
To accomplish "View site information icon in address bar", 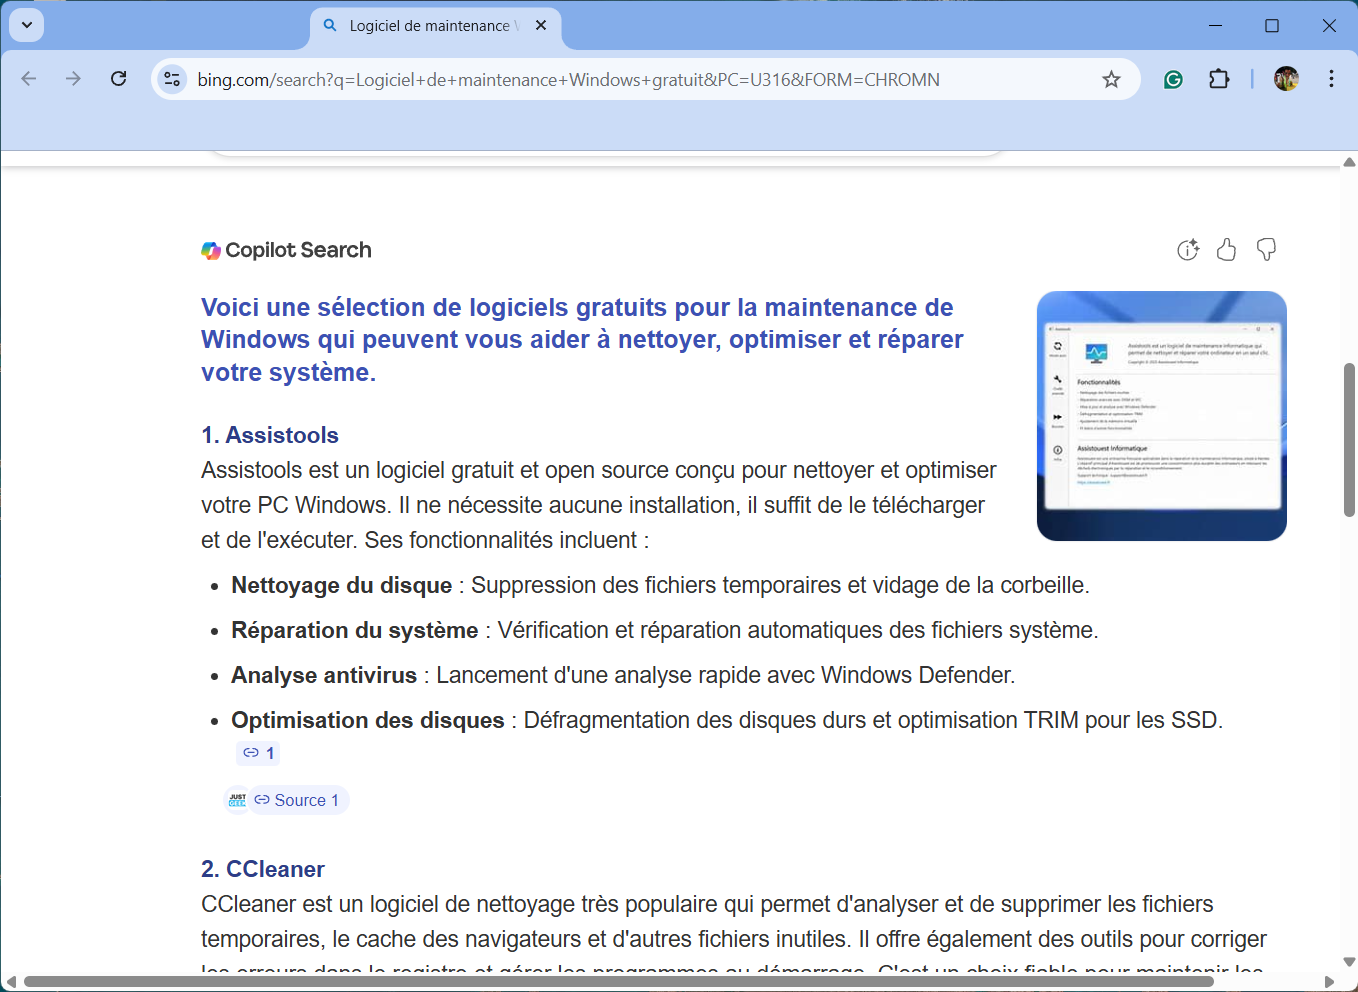I will click(172, 79).
